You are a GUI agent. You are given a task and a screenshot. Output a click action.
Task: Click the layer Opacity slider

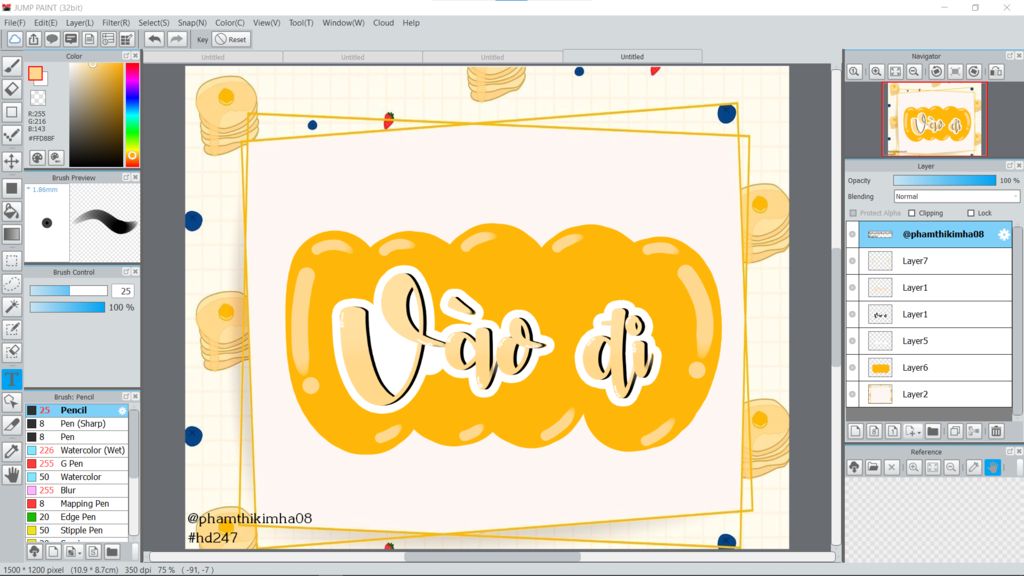coord(944,180)
